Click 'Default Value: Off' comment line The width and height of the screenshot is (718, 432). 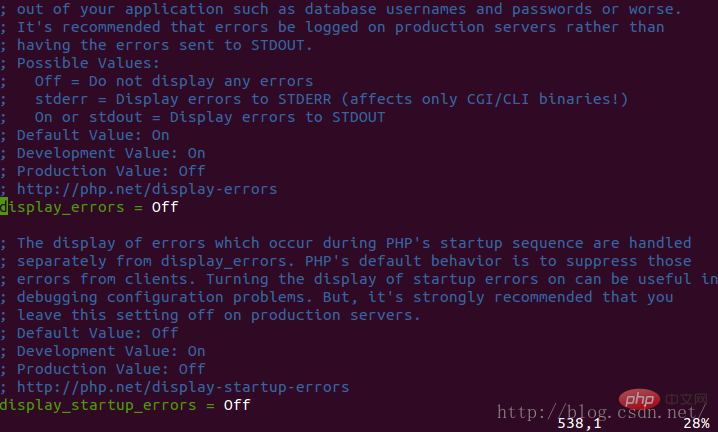pyautogui.click(x=98, y=333)
